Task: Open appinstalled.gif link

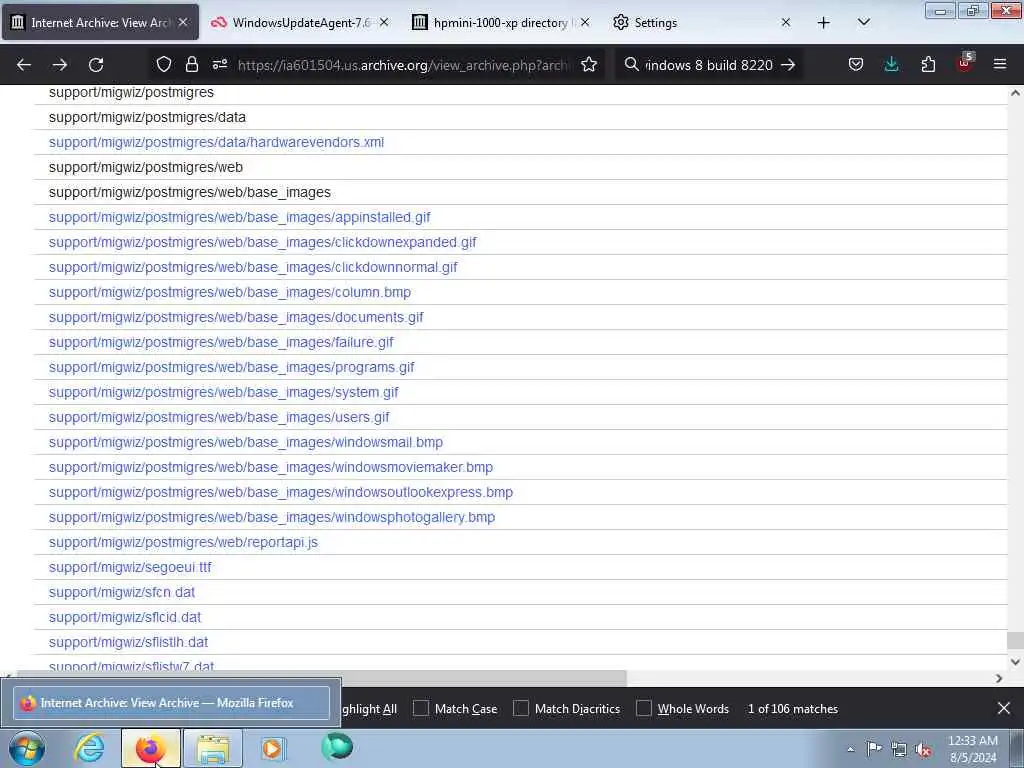Action: click(x=240, y=217)
